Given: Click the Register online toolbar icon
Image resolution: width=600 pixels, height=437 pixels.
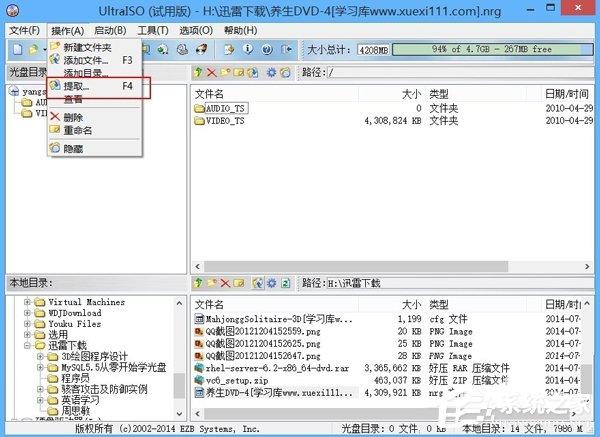Looking at the screenshot, I should click(229, 49).
